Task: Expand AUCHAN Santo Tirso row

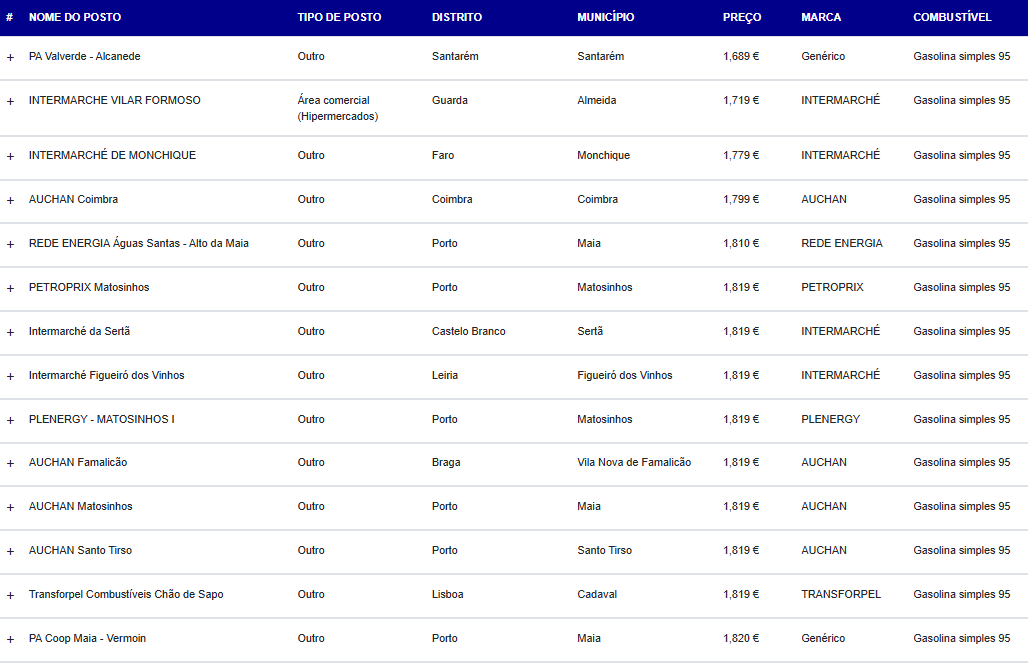Action: pos(10,552)
